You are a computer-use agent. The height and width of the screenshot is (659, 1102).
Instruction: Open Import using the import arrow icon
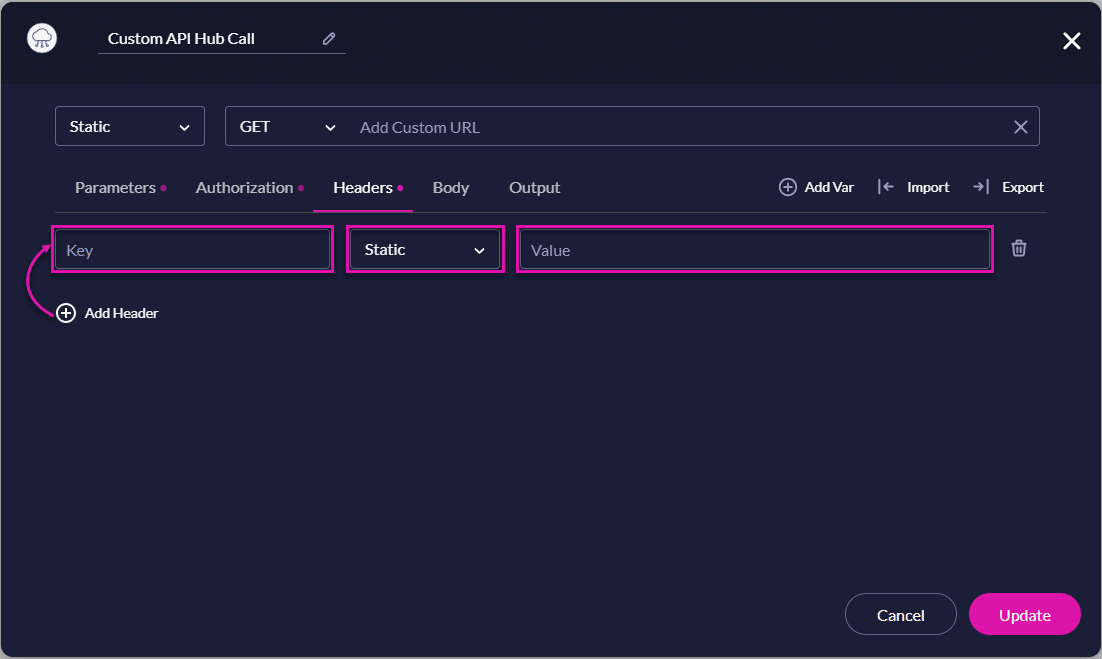pos(887,186)
